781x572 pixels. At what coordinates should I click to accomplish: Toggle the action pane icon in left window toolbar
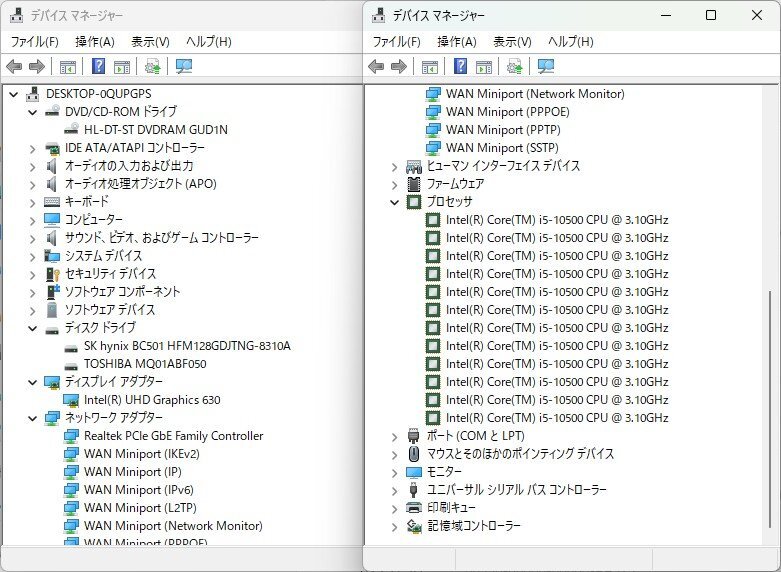[x=122, y=66]
